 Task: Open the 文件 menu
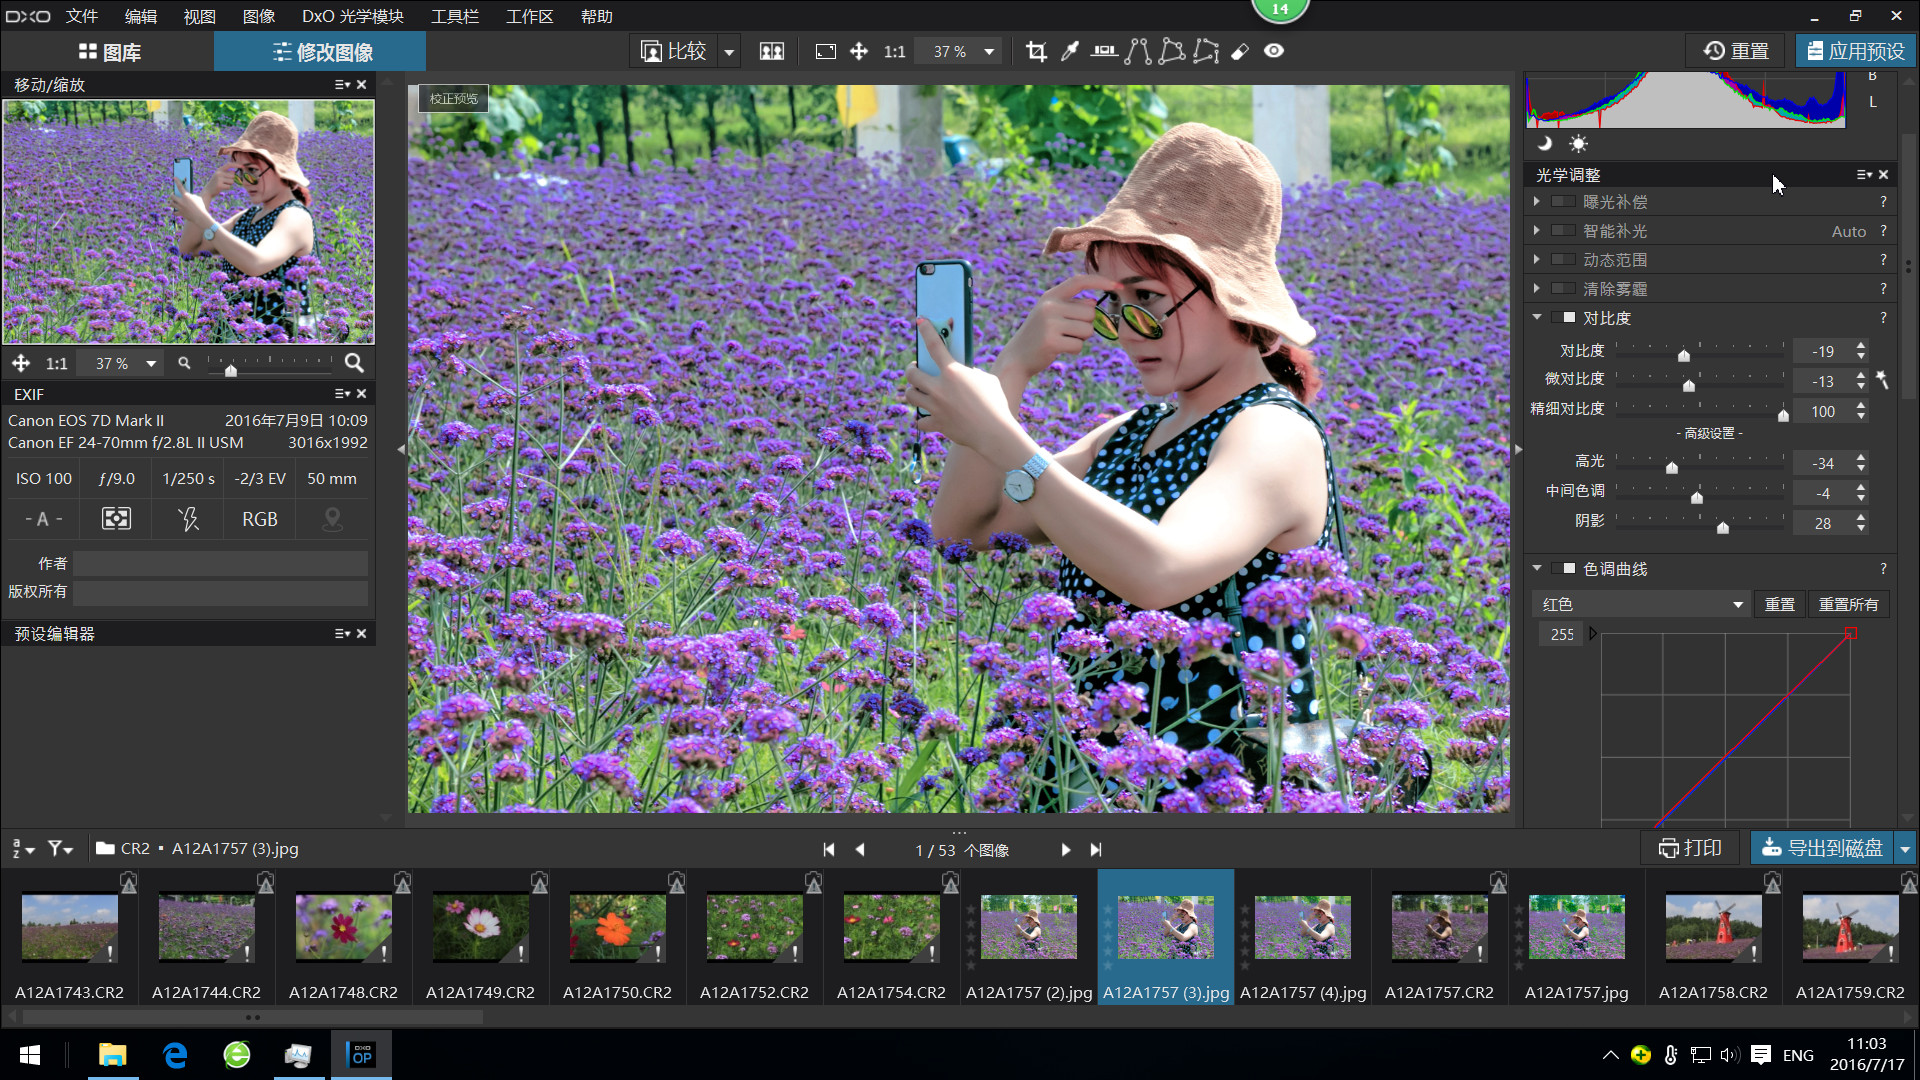tap(82, 16)
